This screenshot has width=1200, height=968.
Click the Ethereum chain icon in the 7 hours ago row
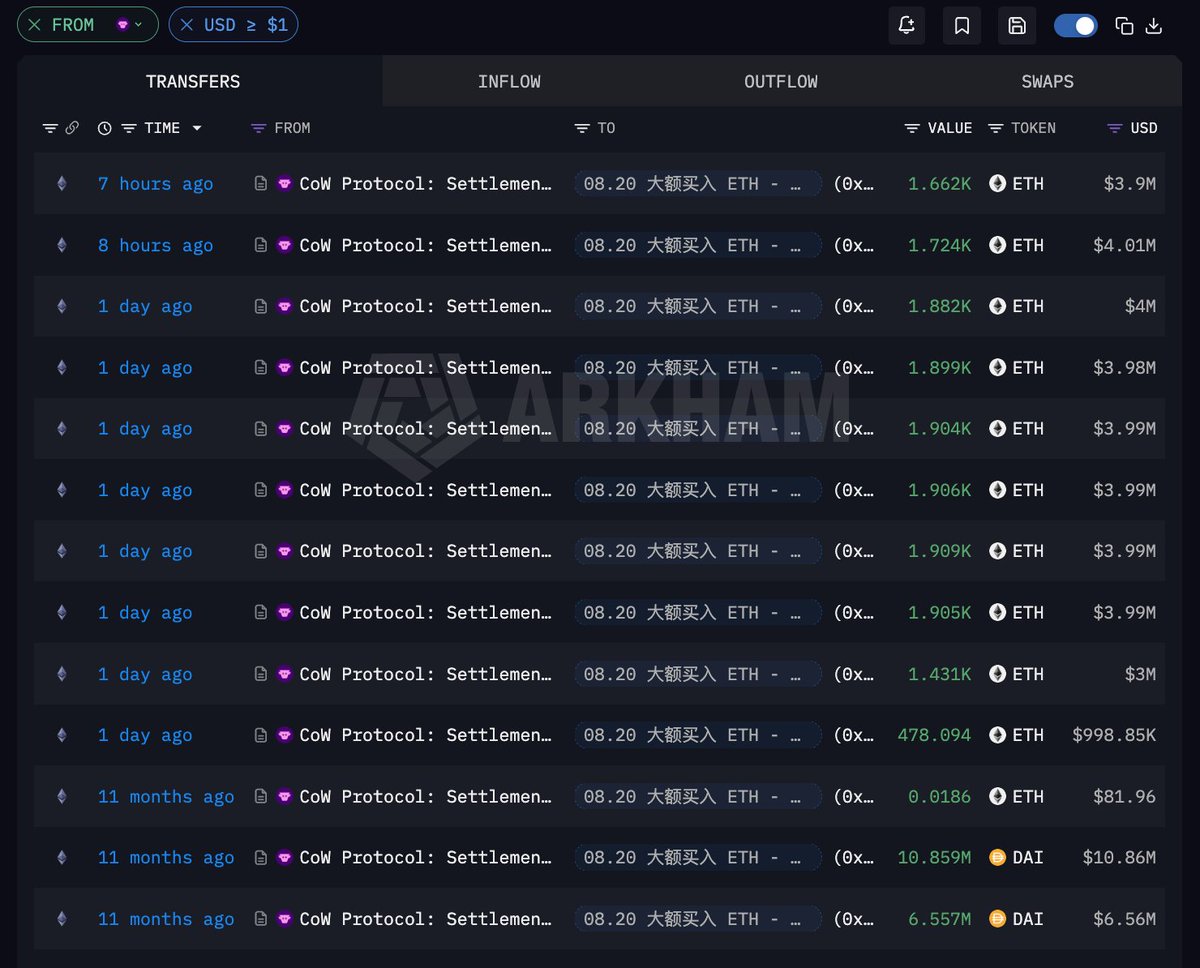pyautogui.click(x=62, y=184)
